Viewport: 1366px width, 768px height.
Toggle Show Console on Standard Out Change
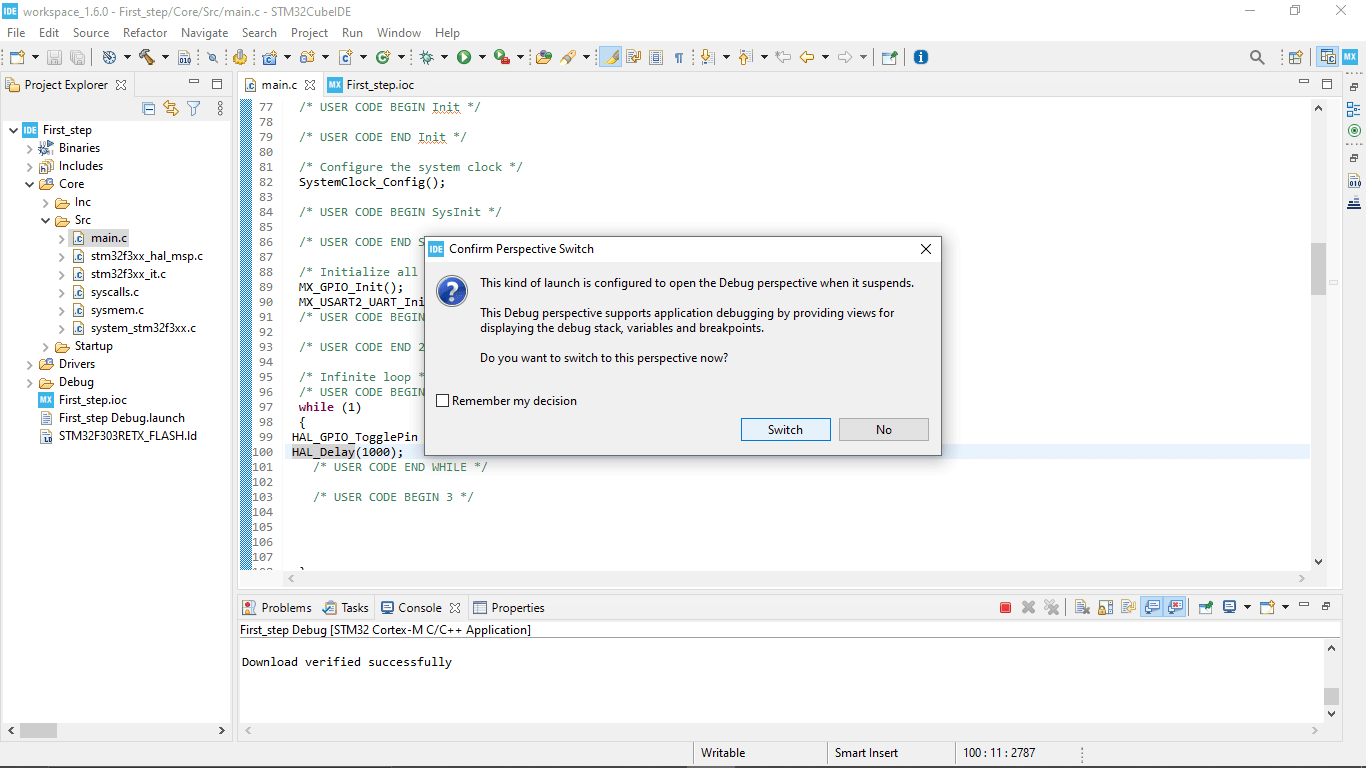pos(1152,607)
